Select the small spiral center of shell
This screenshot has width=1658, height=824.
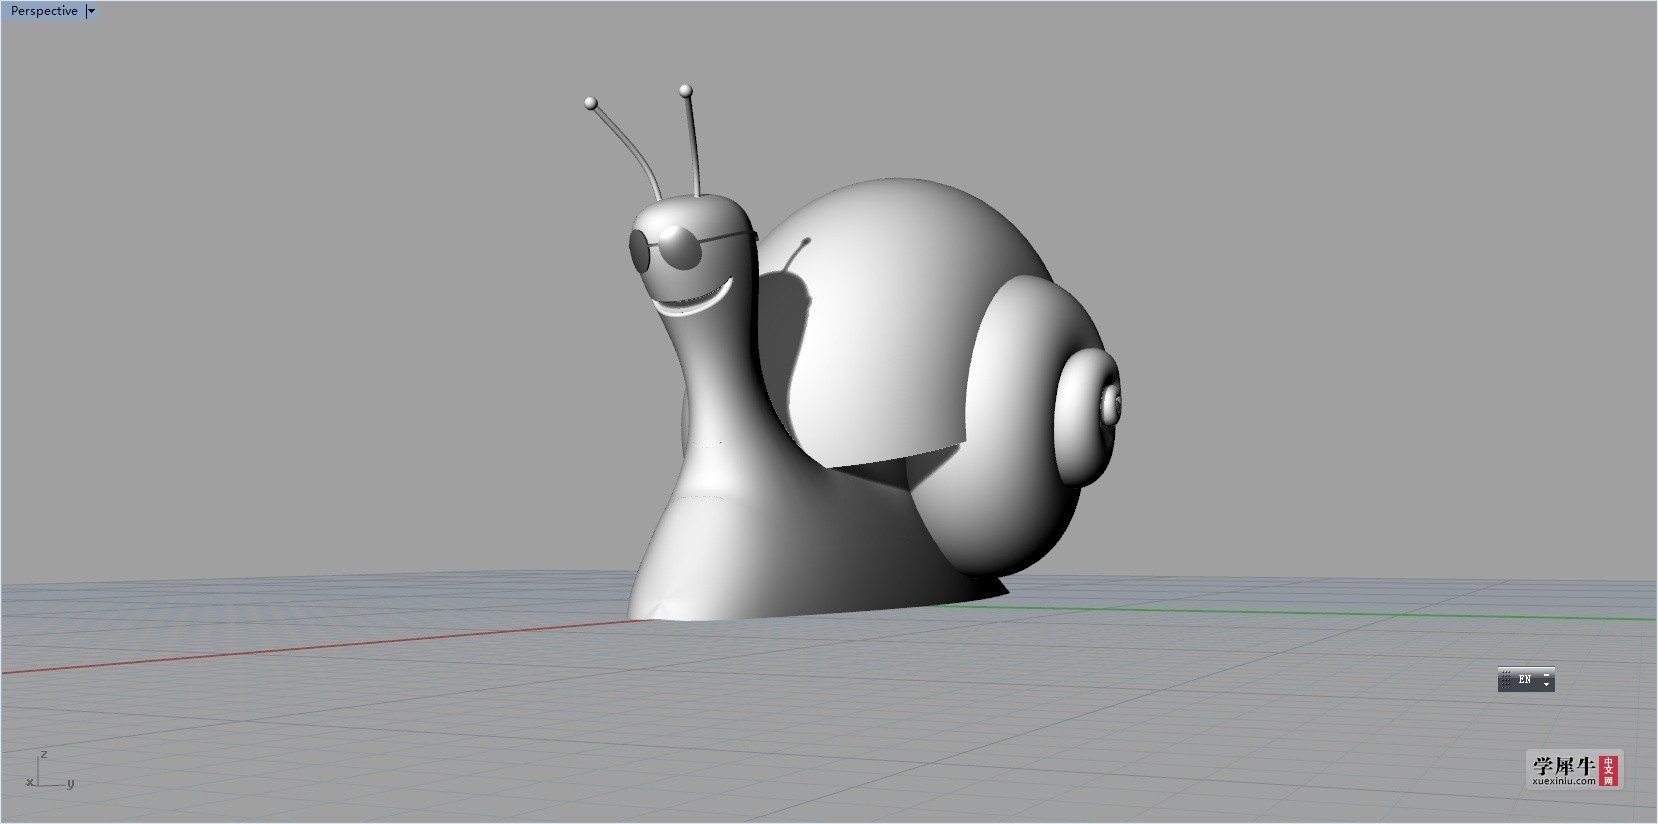tap(1110, 404)
